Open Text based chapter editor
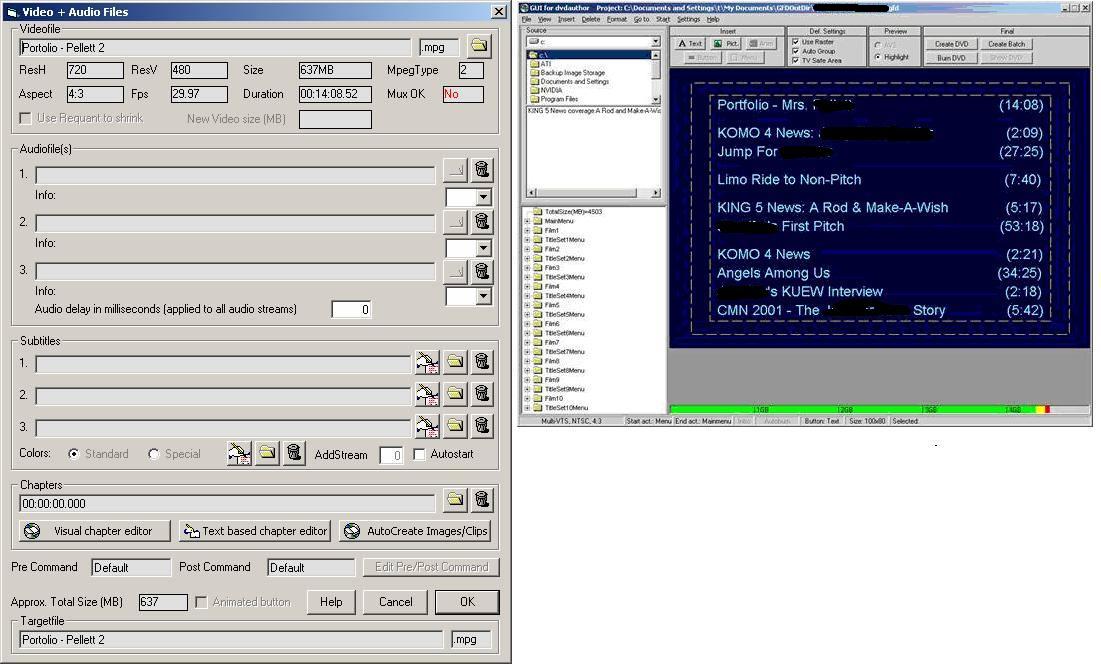This screenshot has width=1101, height=664. click(x=255, y=531)
